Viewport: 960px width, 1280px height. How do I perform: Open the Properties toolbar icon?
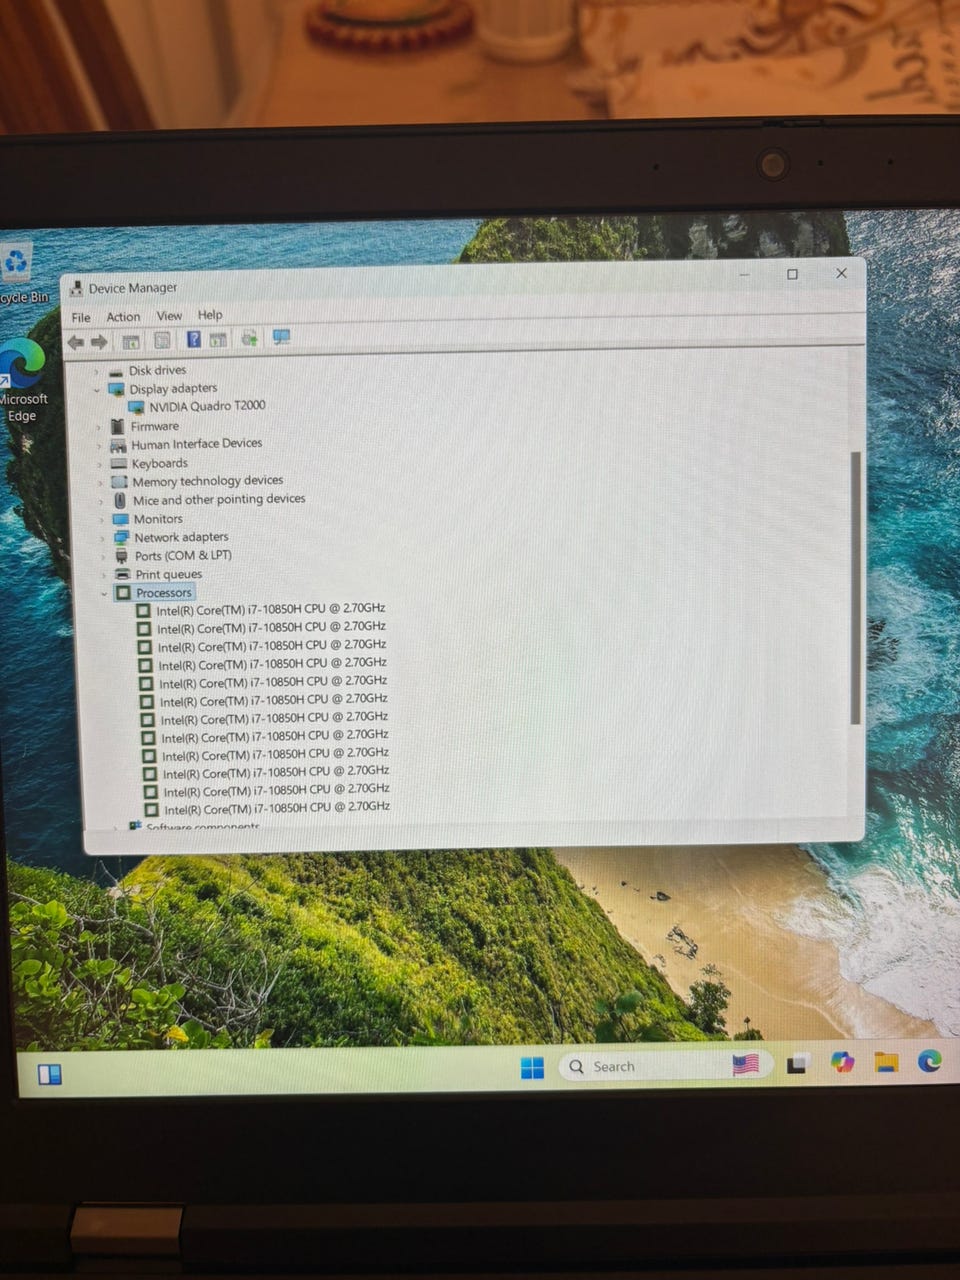[162, 341]
